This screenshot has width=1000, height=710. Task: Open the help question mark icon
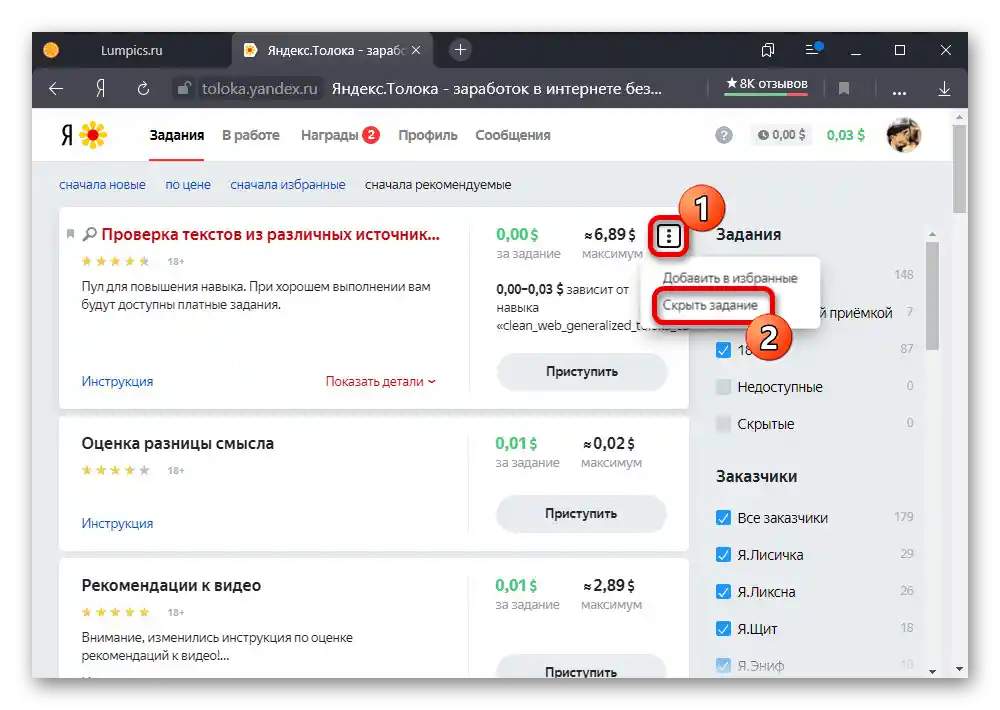point(723,135)
